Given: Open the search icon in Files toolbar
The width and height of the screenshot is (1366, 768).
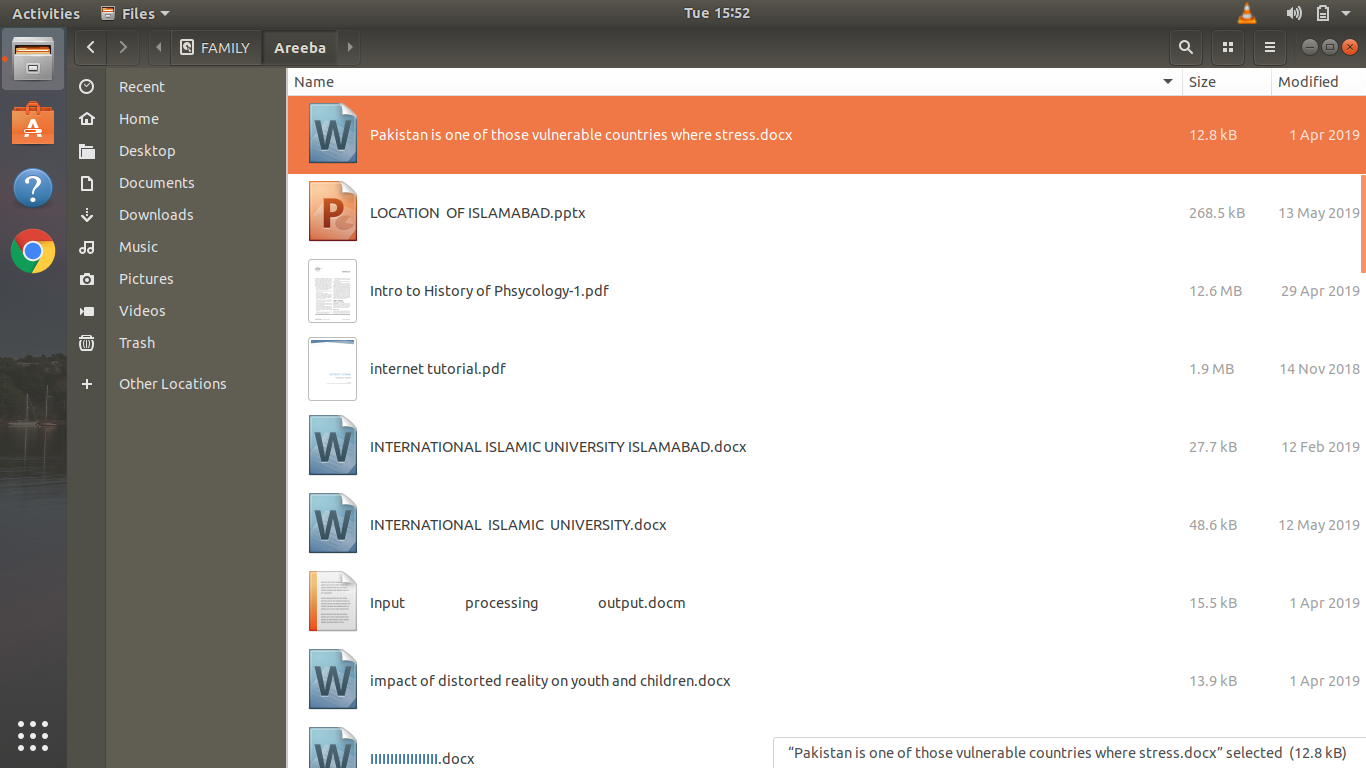Looking at the screenshot, I should tap(1185, 47).
